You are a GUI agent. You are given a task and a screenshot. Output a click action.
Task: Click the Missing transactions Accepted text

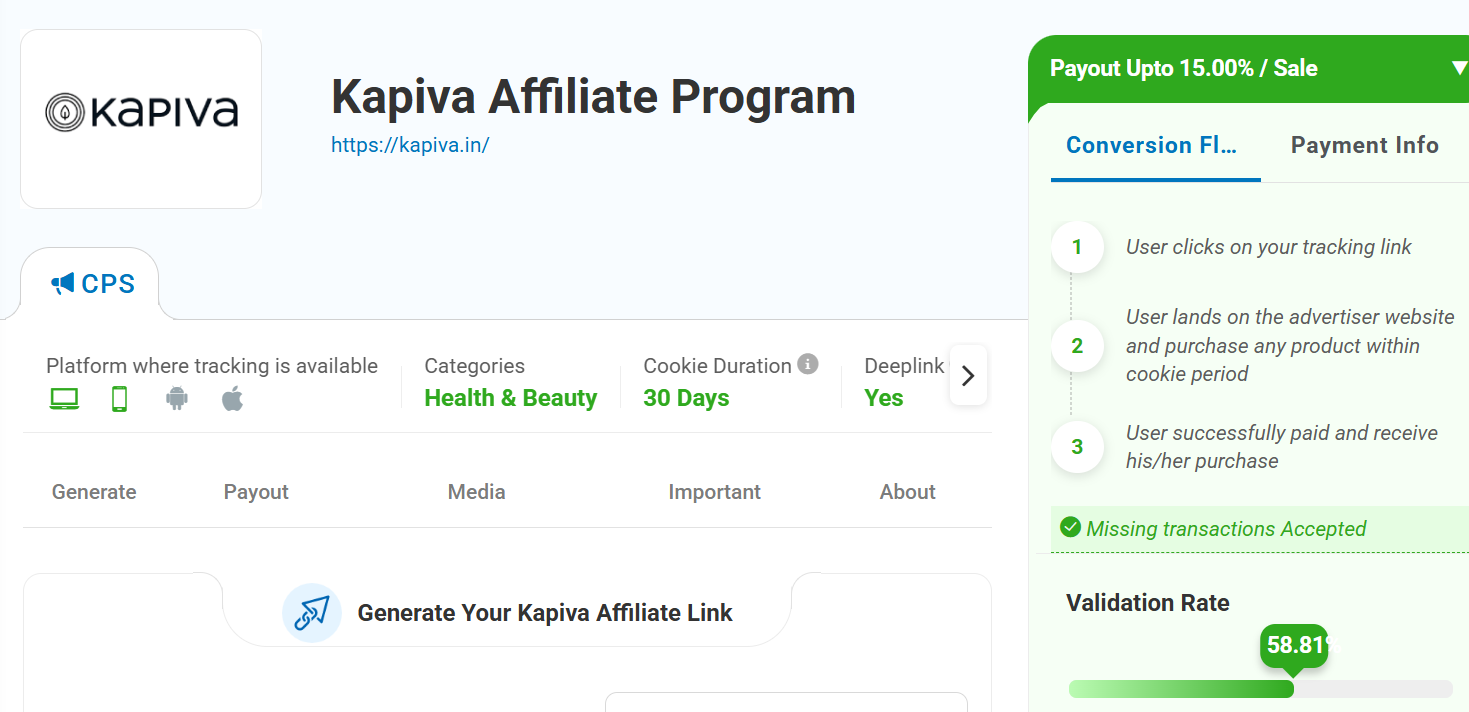(x=1226, y=529)
